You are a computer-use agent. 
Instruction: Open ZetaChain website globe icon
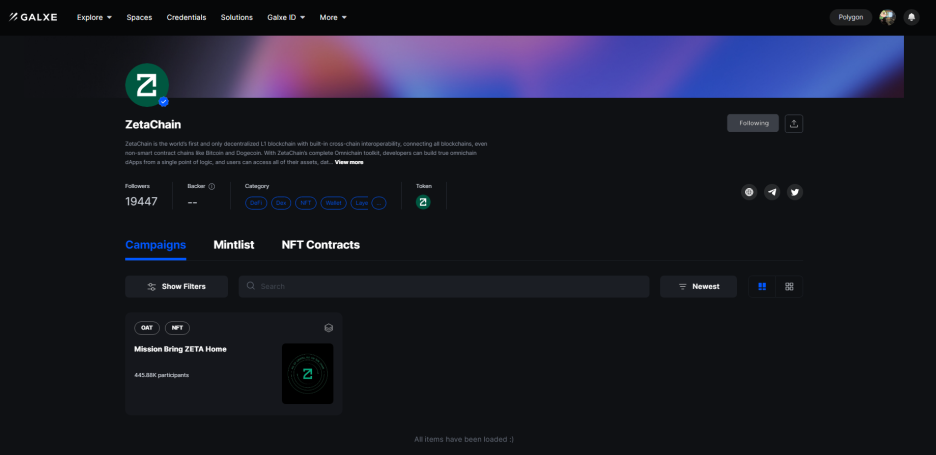[749, 192]
